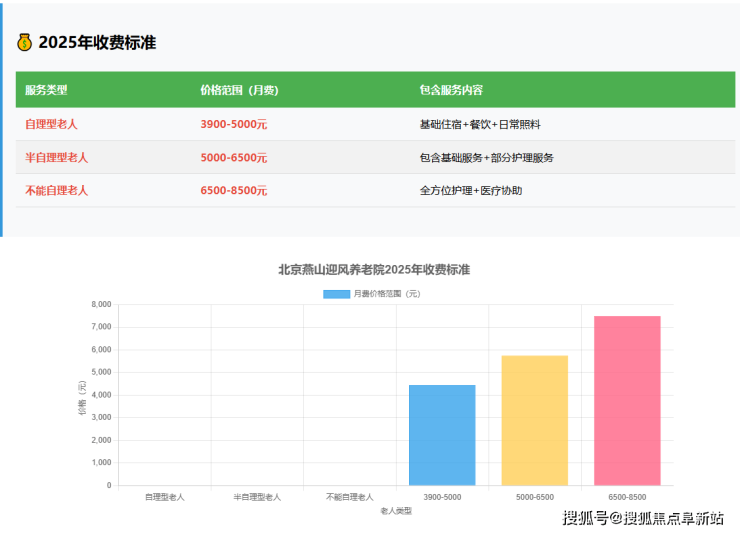Click the 6500-8500元 price cell
The width and height of the screenshot is (740, 534).
tap(233, 190)
